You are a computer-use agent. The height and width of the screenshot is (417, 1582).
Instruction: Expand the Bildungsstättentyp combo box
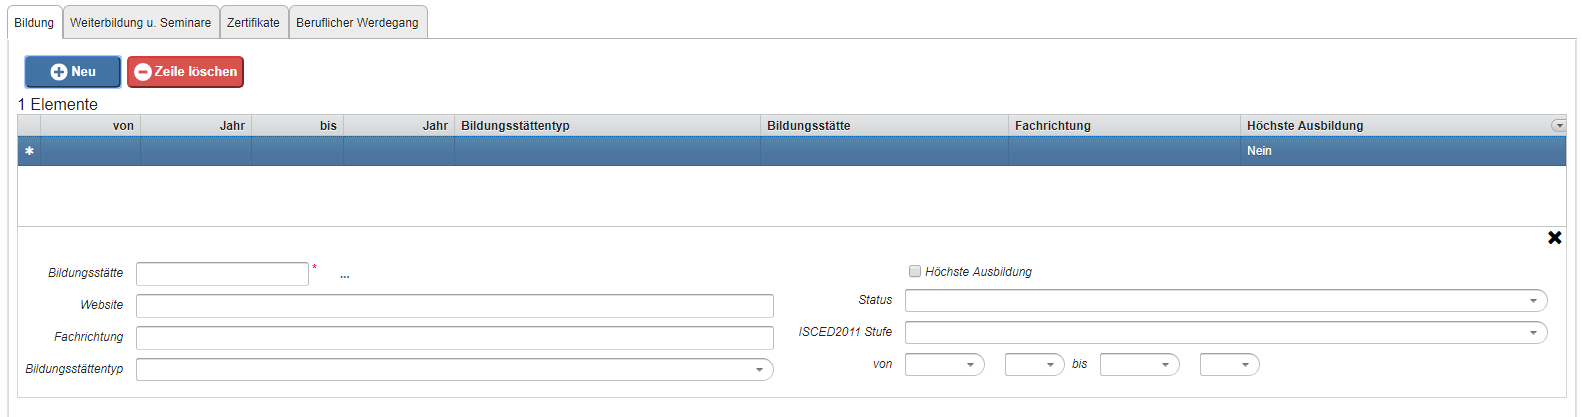pos(759,370)
